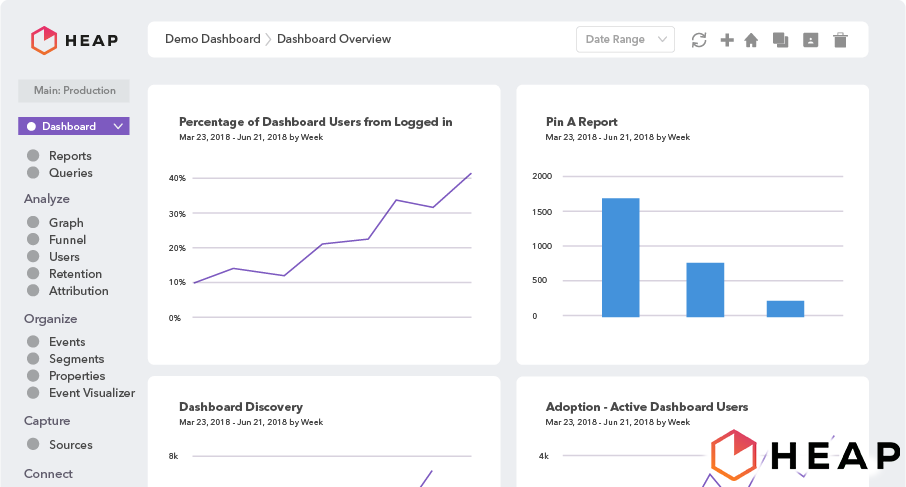The image size is (906, 487).
Task: Open Event Visualizer under Organize
Action: click(x=91, y=393)
